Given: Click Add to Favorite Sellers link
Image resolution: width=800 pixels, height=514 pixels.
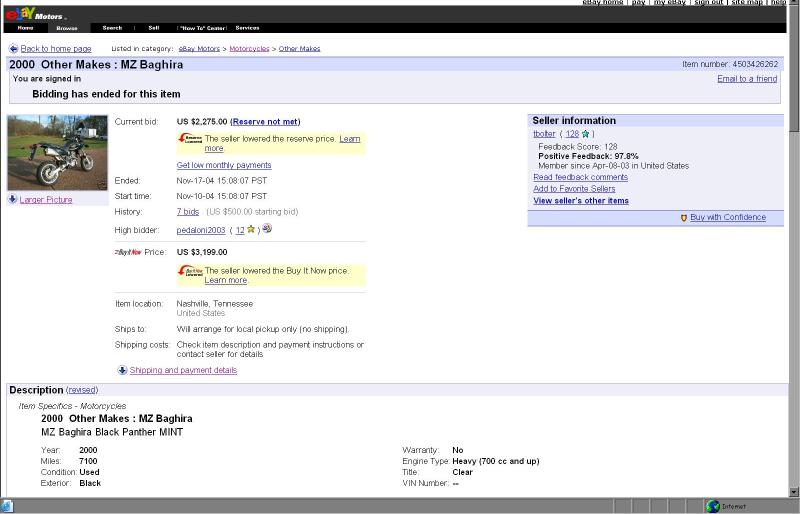Looking at the screenshot, I should [x=574, y=189].
